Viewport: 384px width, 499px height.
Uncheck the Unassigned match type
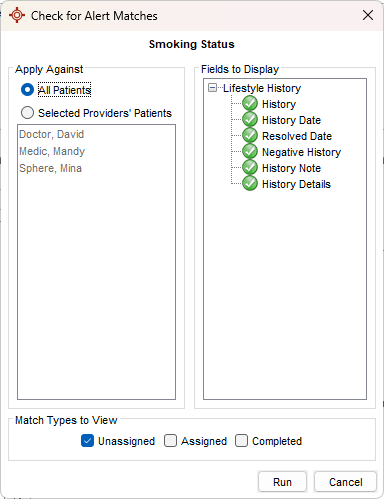[x=87, y=441]
